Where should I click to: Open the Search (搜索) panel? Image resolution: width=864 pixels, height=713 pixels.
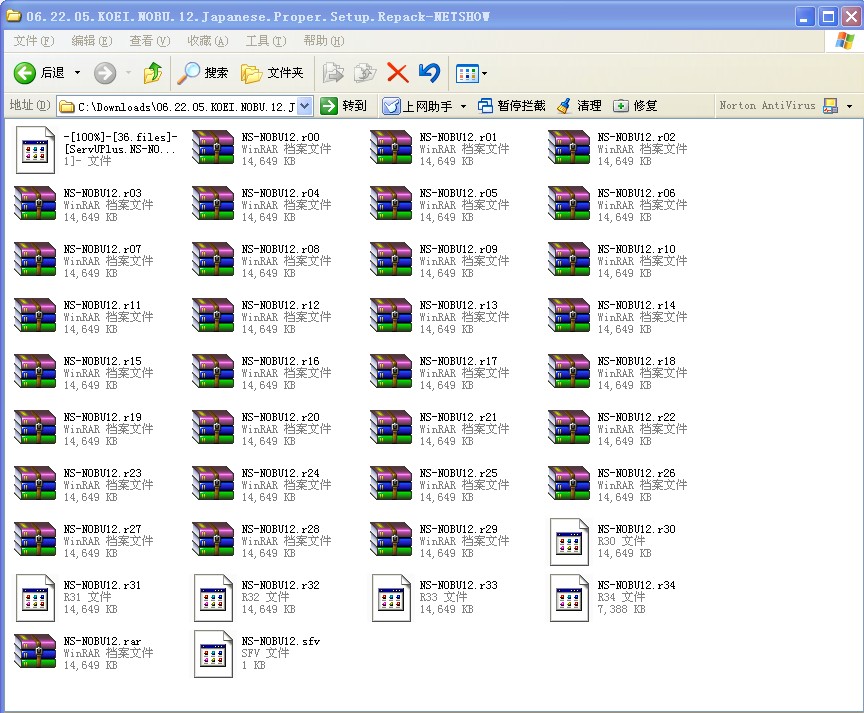[x=203, y=73]
